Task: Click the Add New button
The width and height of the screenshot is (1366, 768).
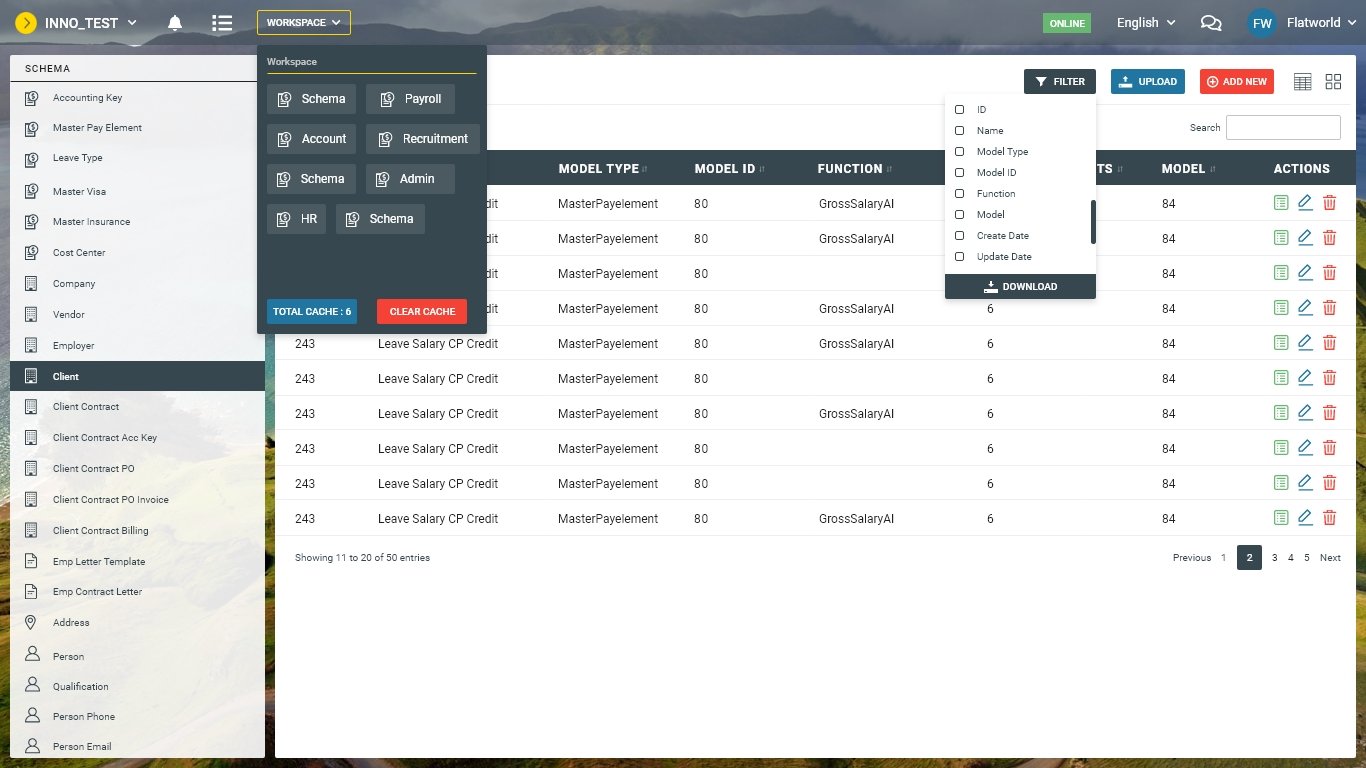Action: pyautogui.click(x=1236, y=82)
